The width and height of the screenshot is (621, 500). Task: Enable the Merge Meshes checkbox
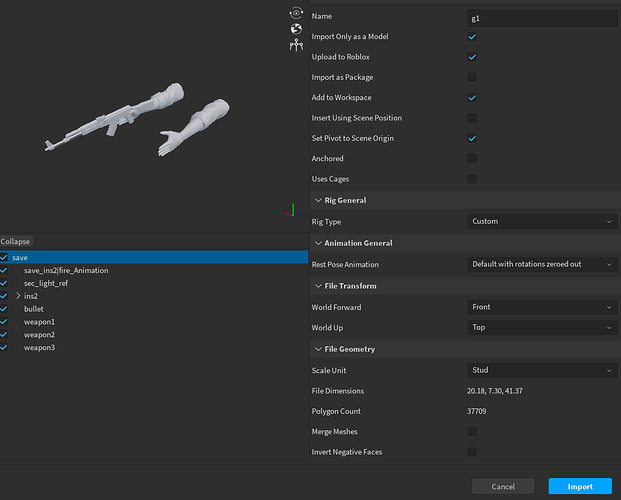[x=472, y=431]
